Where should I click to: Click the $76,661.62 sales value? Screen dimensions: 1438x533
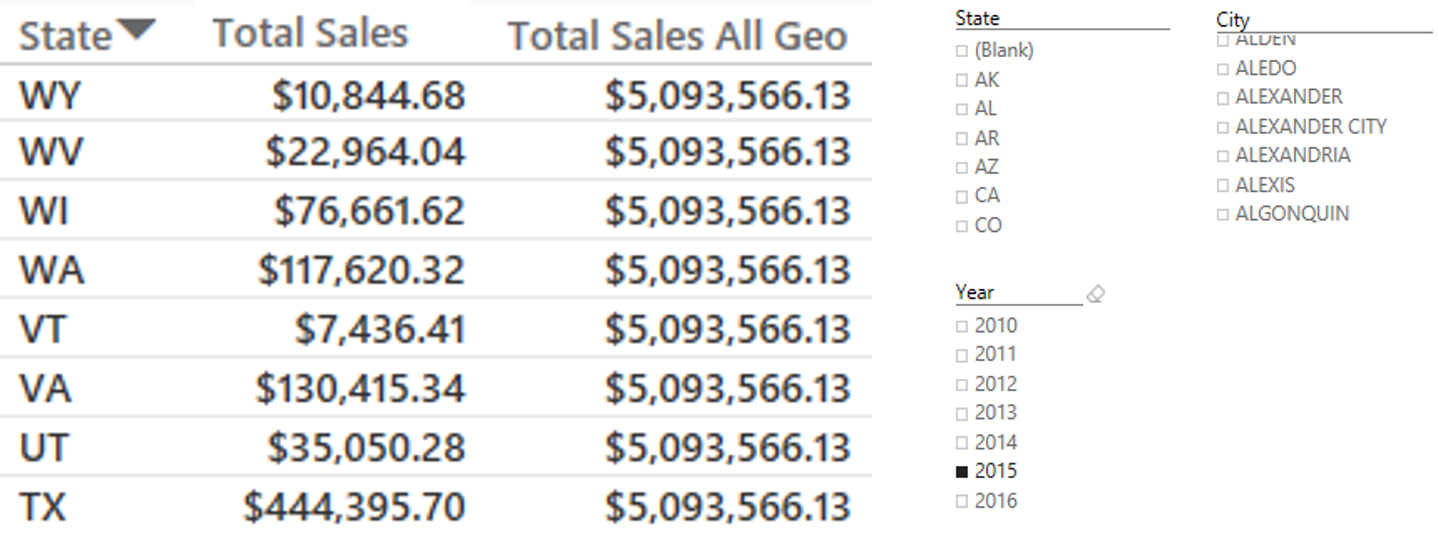(x=370, y=211)
